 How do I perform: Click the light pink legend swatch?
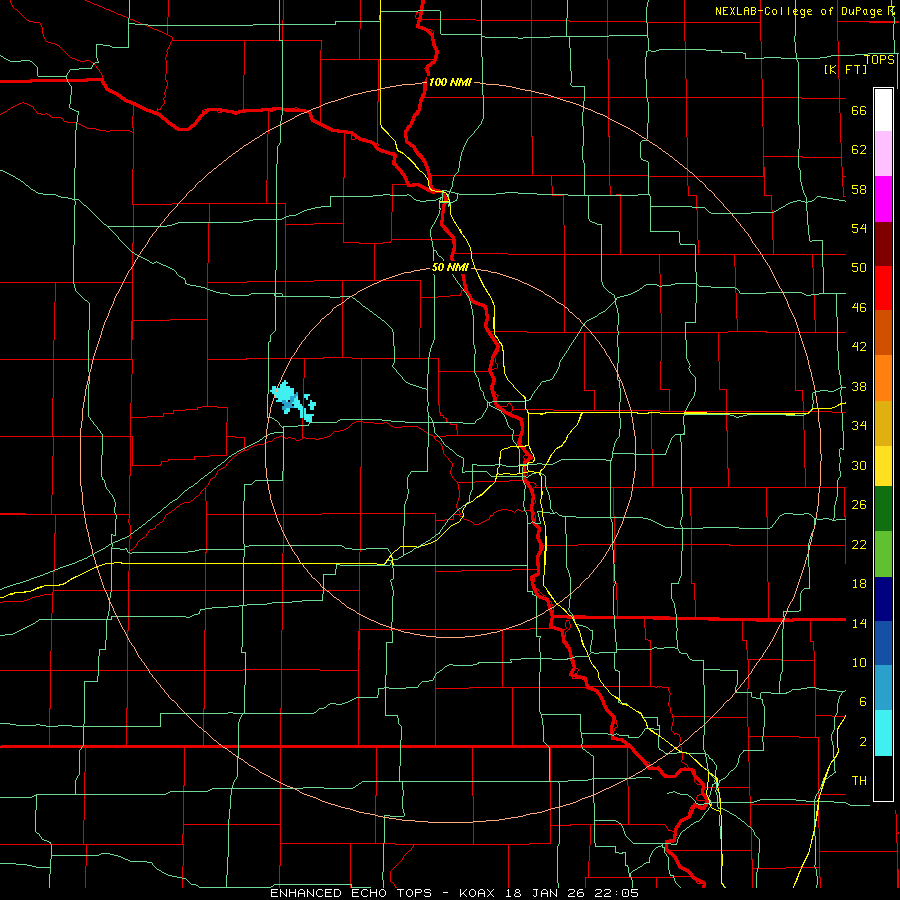883,154
